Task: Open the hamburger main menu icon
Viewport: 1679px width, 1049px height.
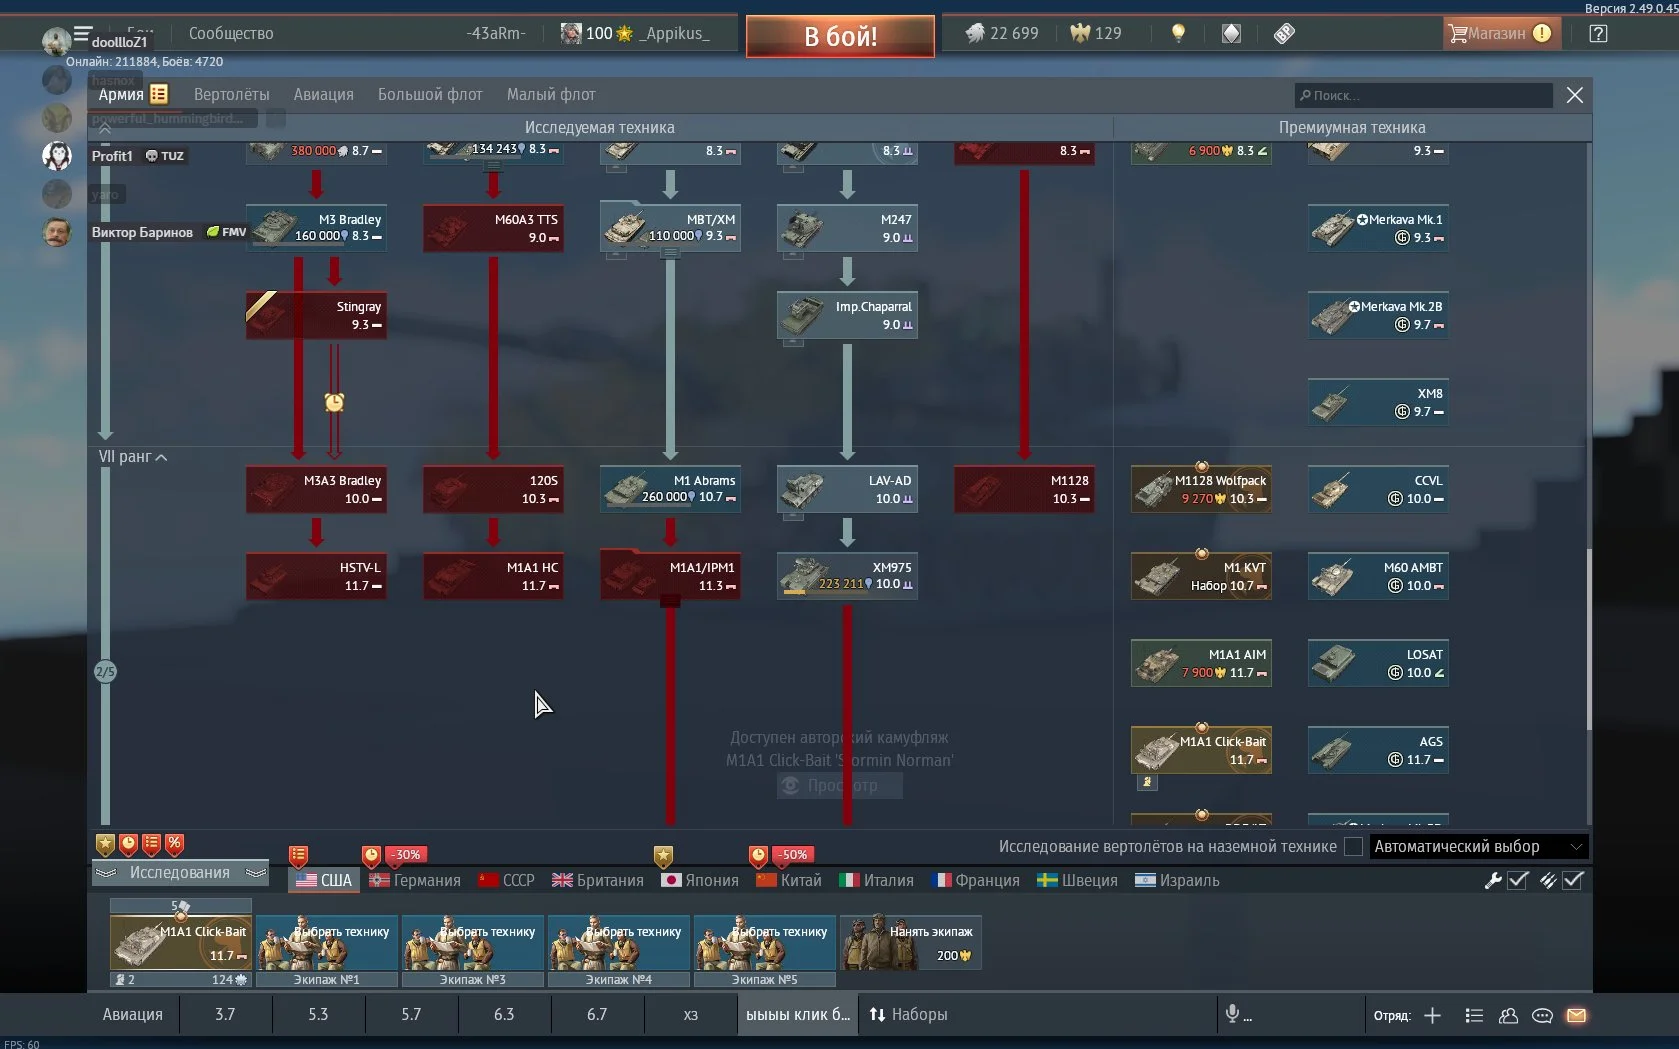Action: pos(82,33)
